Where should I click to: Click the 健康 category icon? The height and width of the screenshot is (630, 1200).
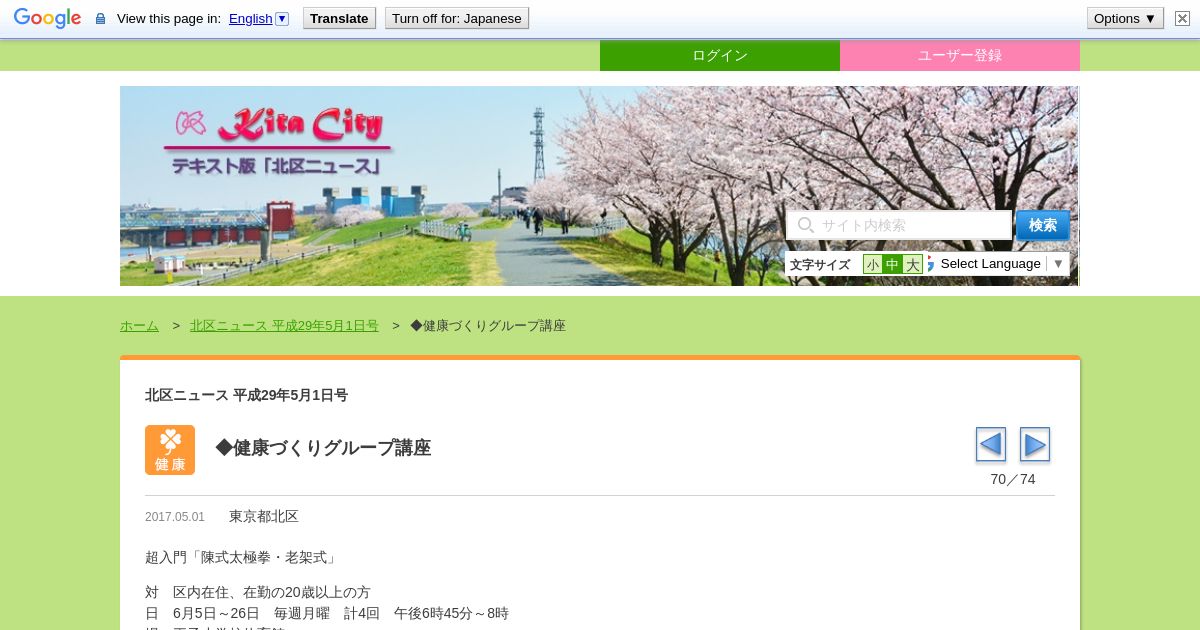(170, 450)
